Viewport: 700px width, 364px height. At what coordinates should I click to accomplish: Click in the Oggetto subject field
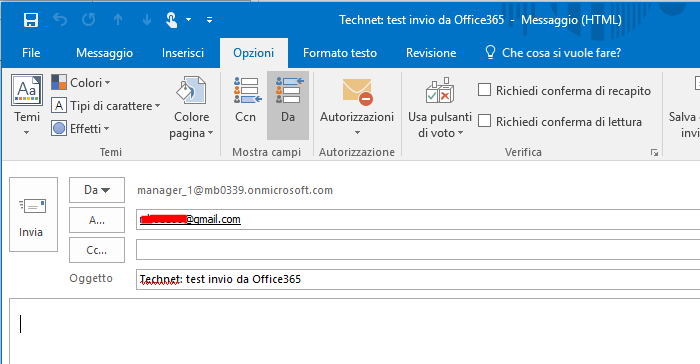418,279
